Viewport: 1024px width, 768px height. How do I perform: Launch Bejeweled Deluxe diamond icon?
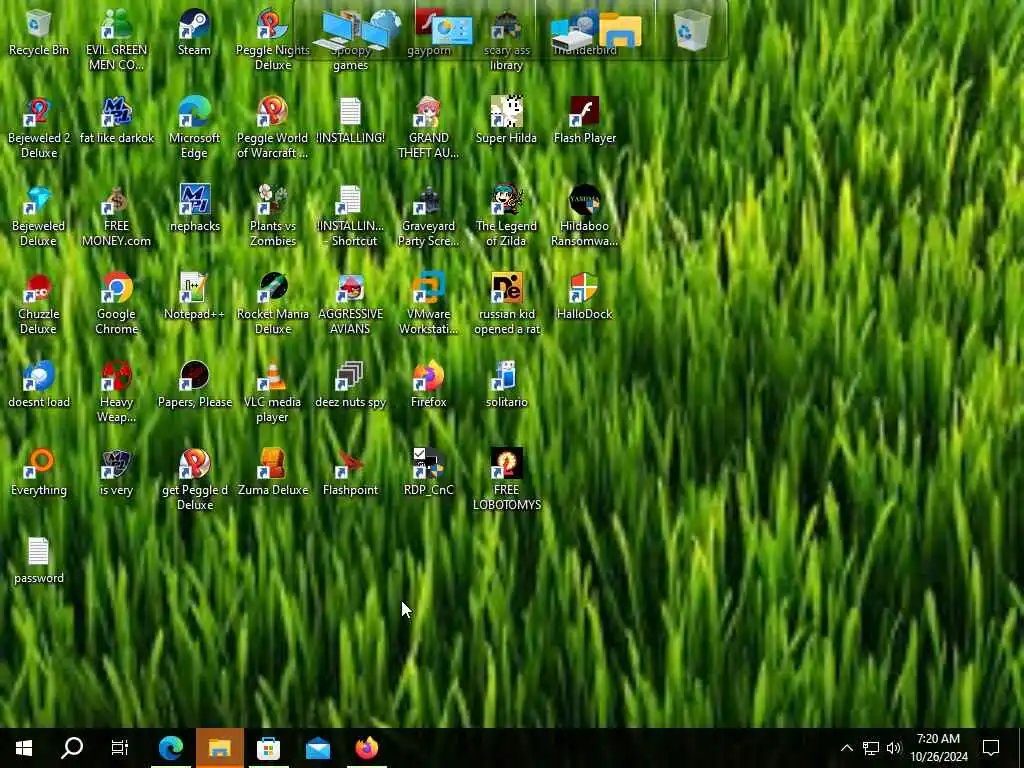39,216
